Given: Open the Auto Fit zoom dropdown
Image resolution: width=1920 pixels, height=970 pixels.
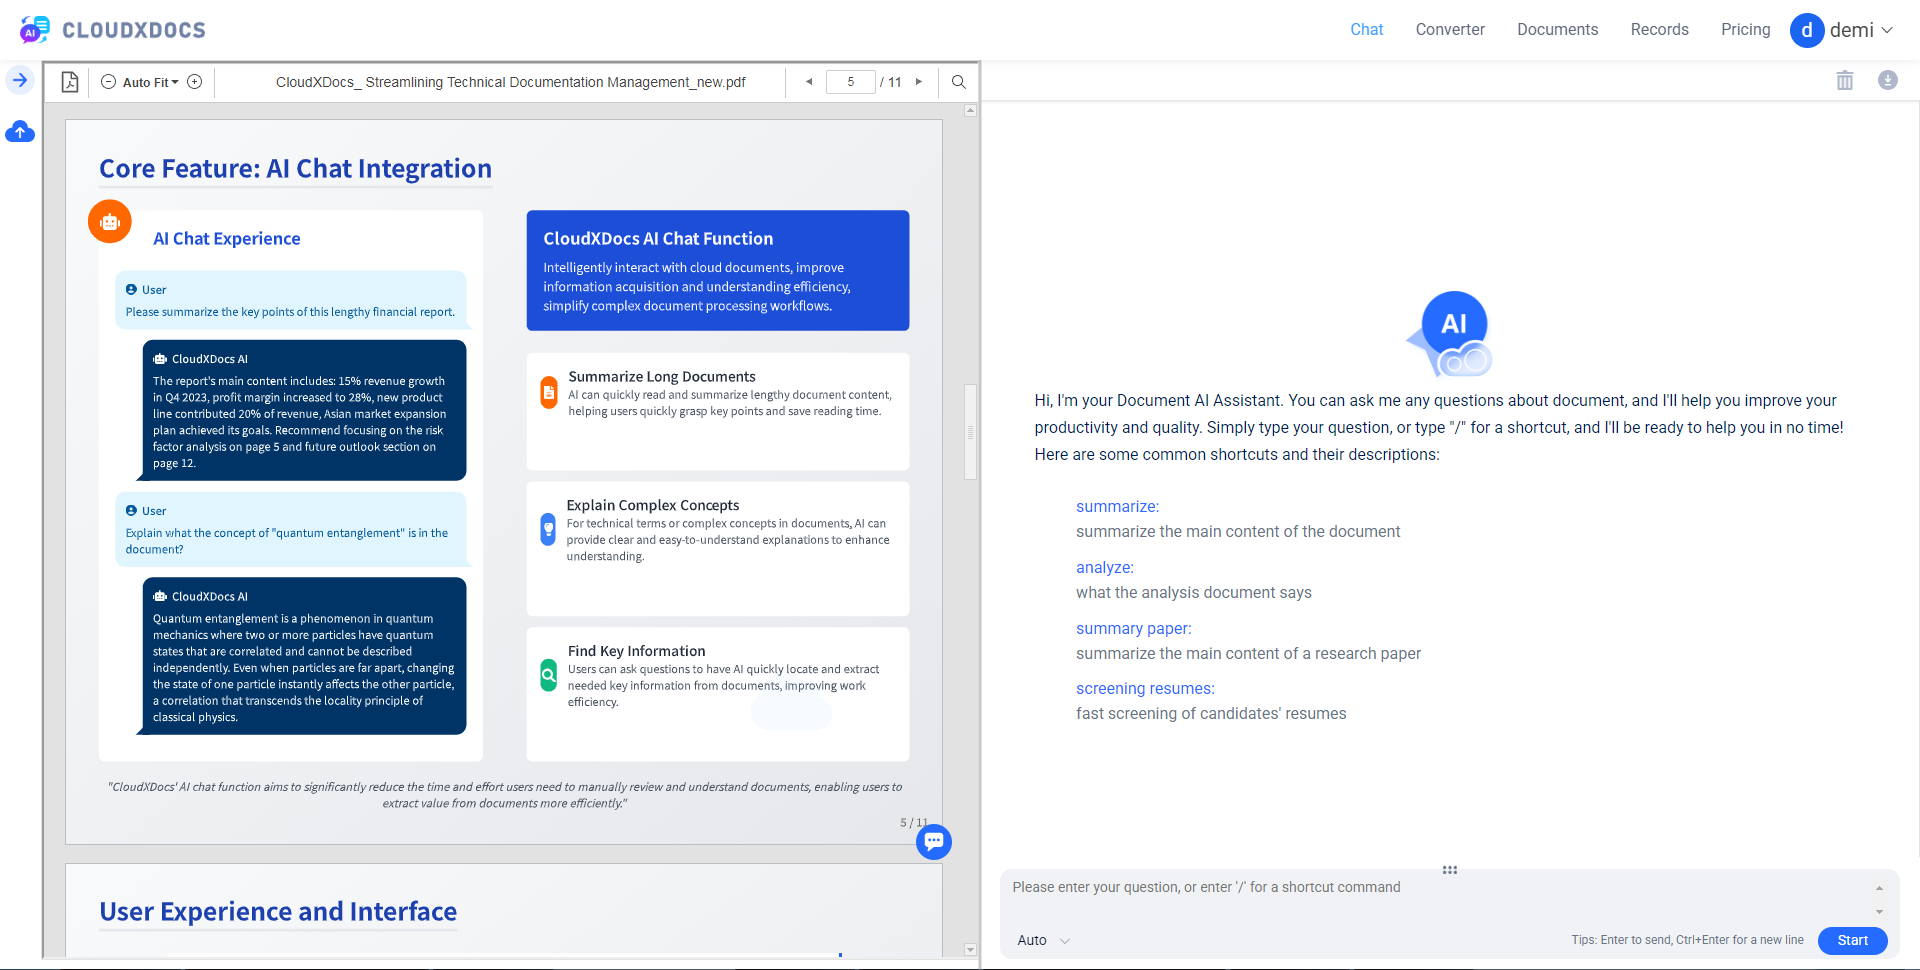Looking at the screenshot, I should point(151,82).
